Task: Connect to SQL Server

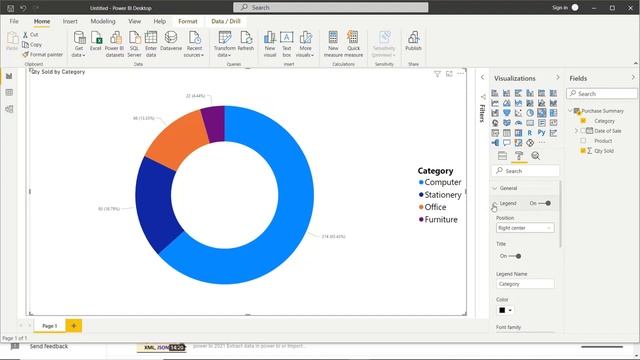Action: pyautogui.click(x=134, y=44)
